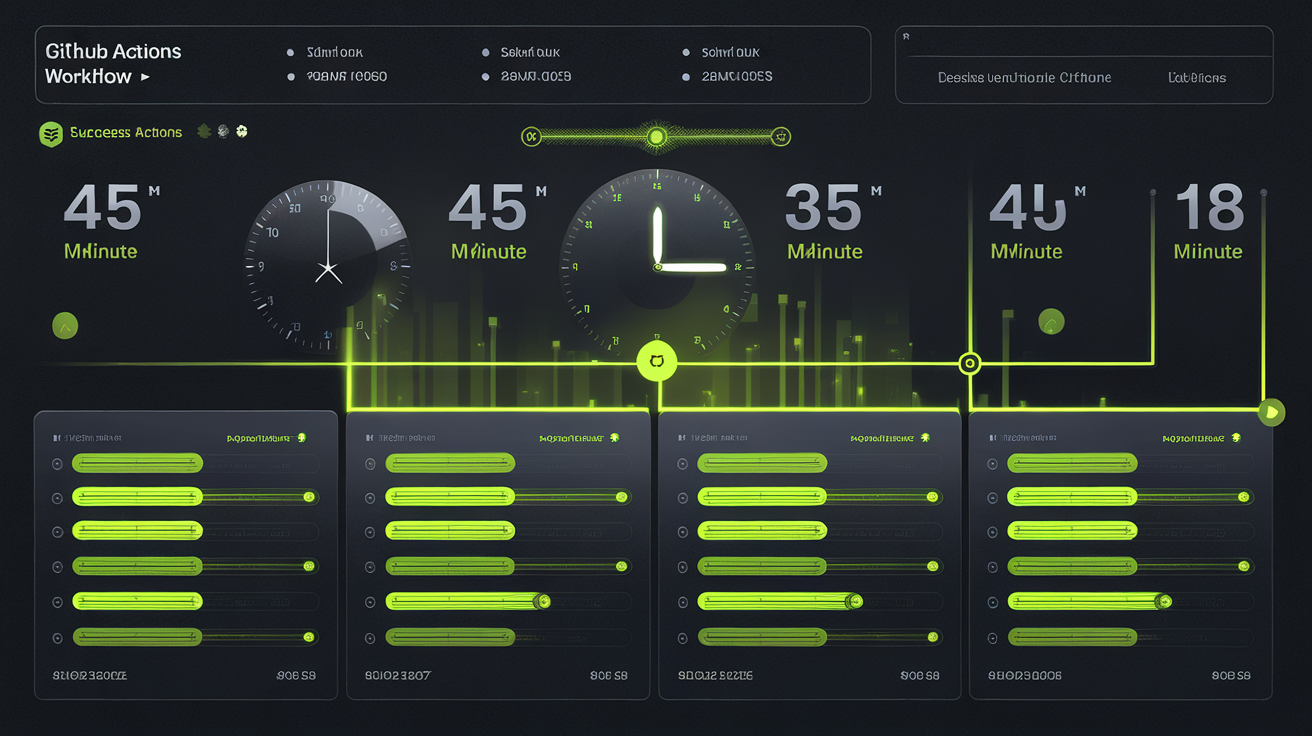
Task: Click the pause-like icon in the first panel header
Action: [x=57, y=438]
